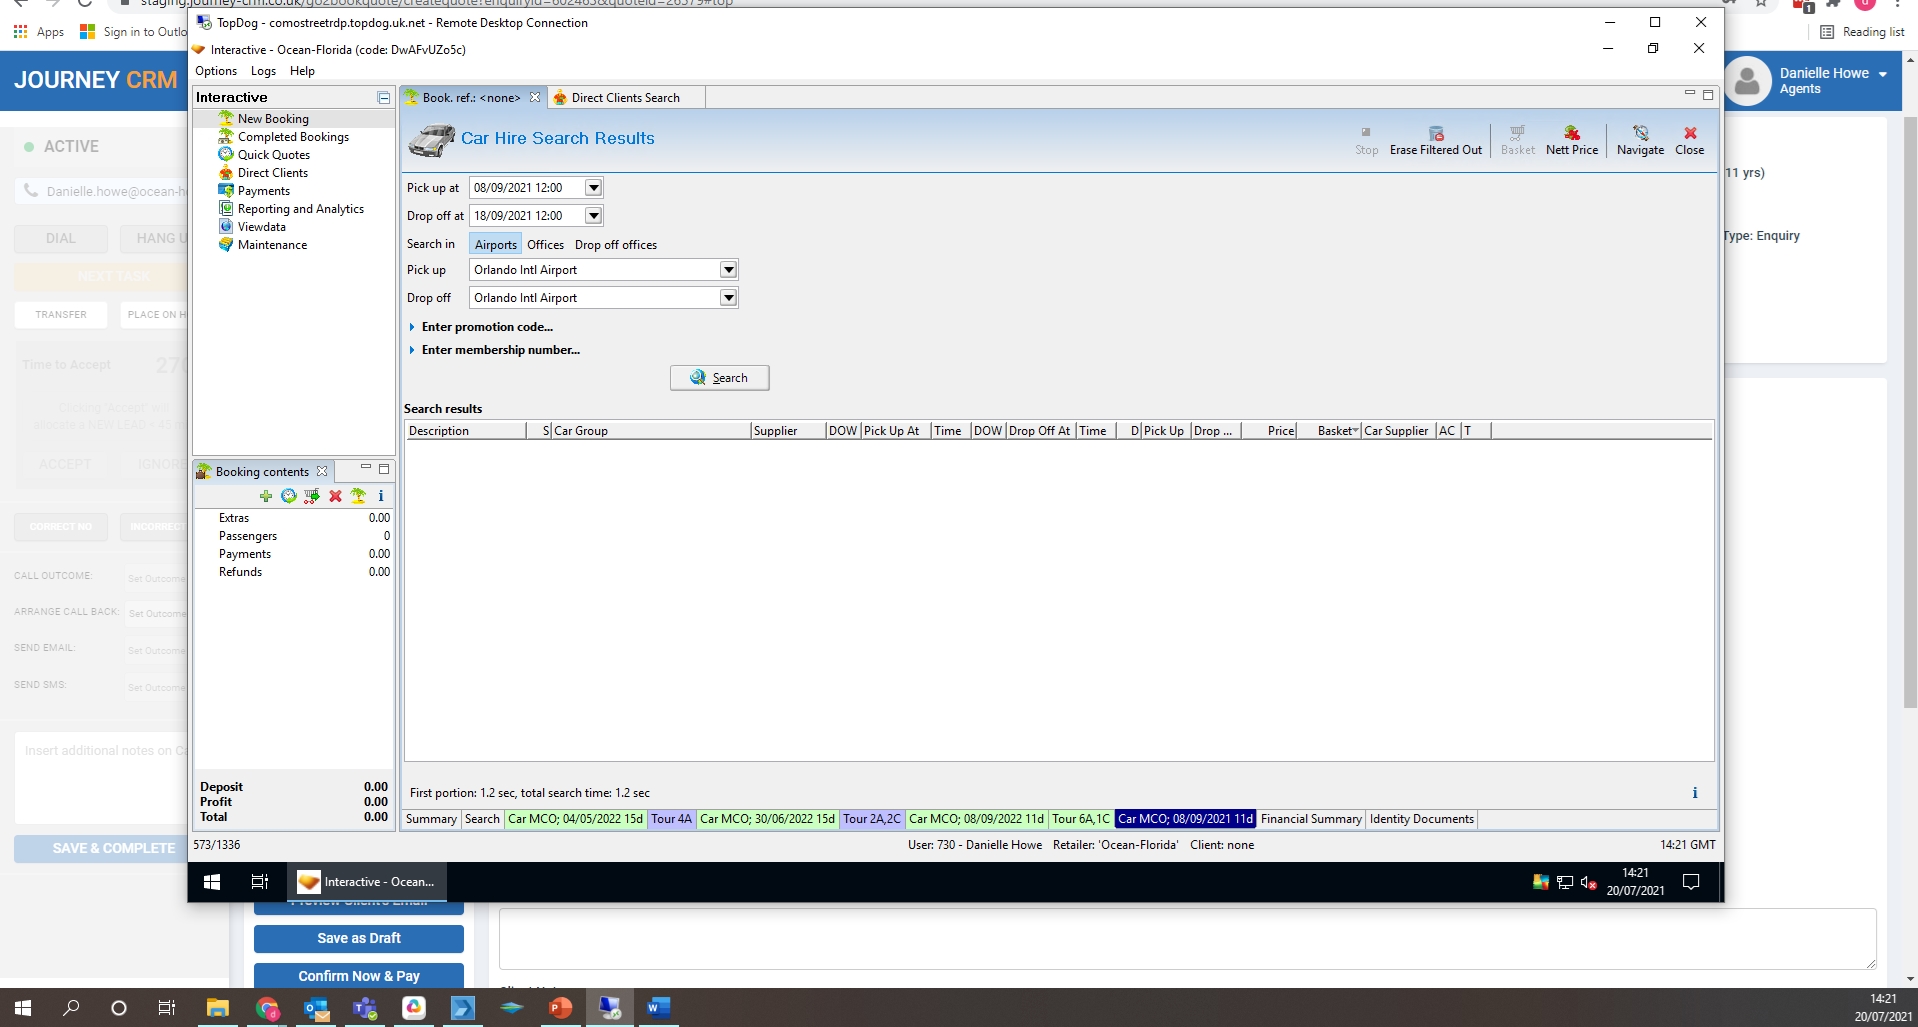Click the blue info icon in Booking contents
Viewport: 1918px width, 1027px height.
click(381, 496)
